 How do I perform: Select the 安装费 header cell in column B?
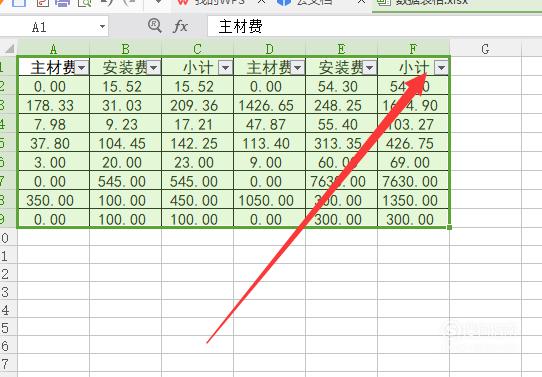(x=125, y=67)
